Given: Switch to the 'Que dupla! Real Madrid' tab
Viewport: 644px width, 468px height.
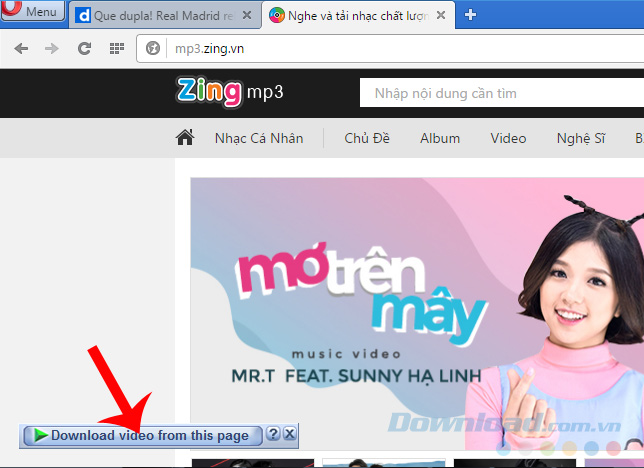Looking at the screenshot, I should click(x=163, y=16).
